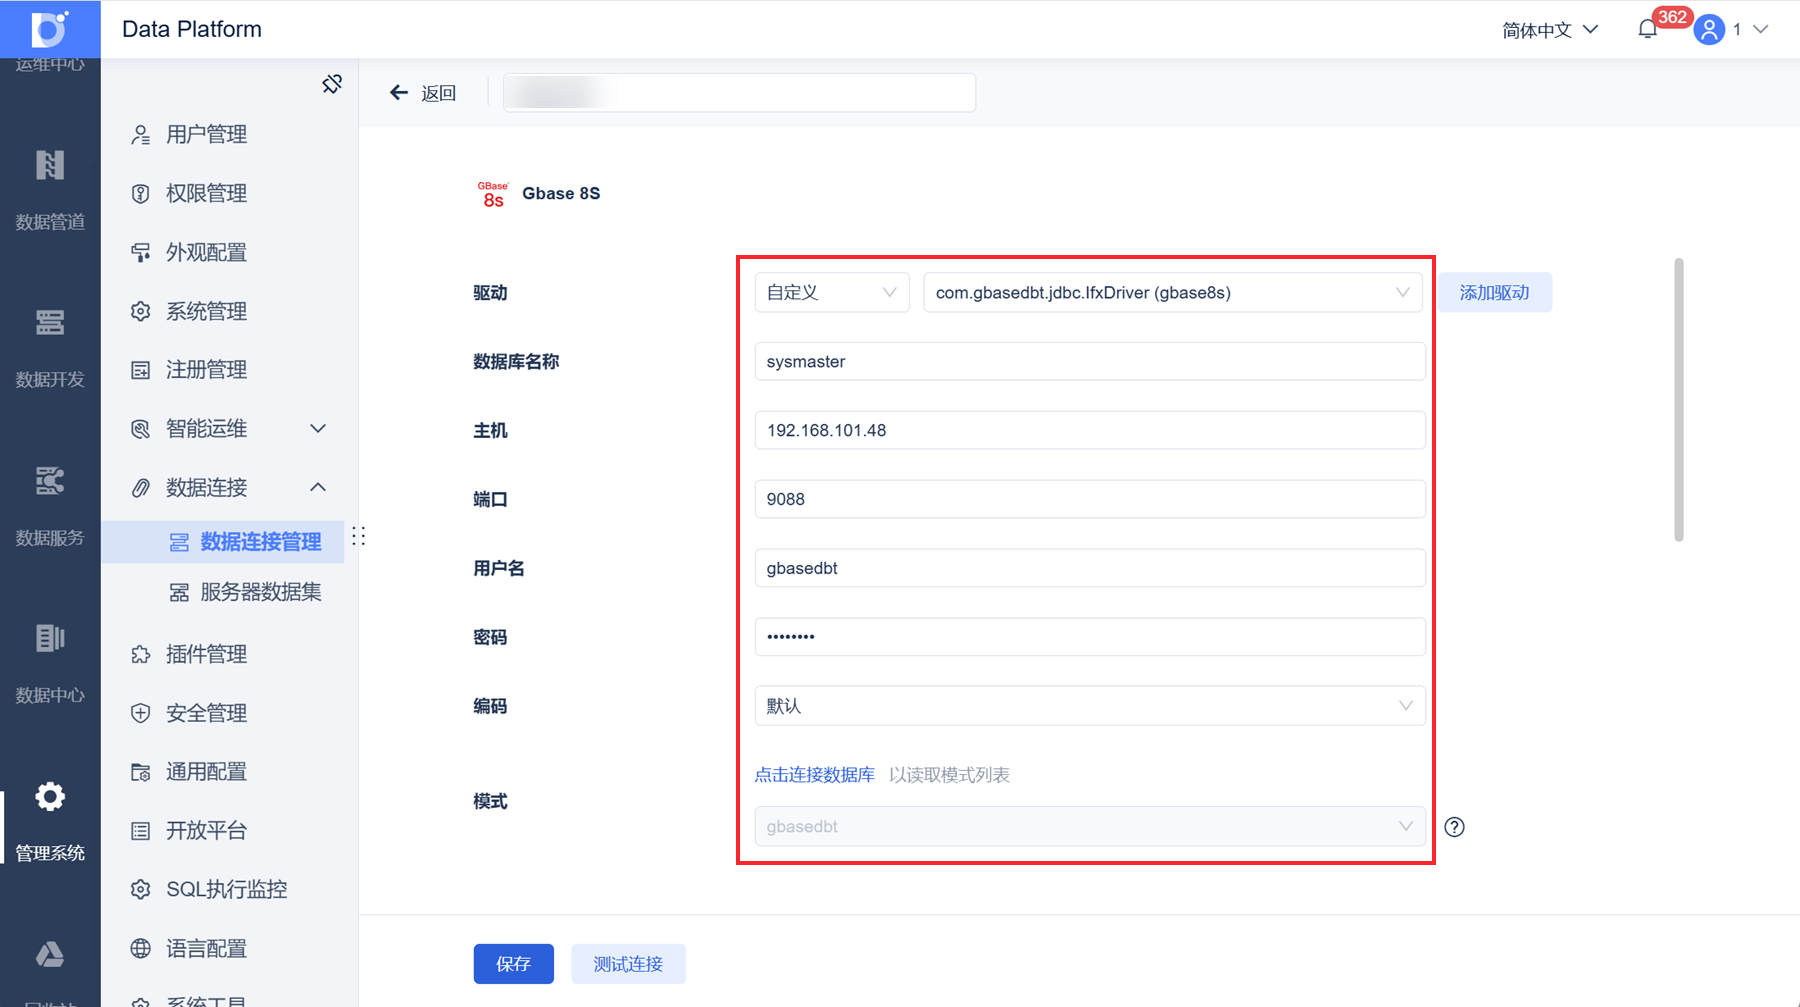Open the 模式 gbasedbt schema dropdown
Screen dimensions: 1800x1007
(x=1090, y=827)
